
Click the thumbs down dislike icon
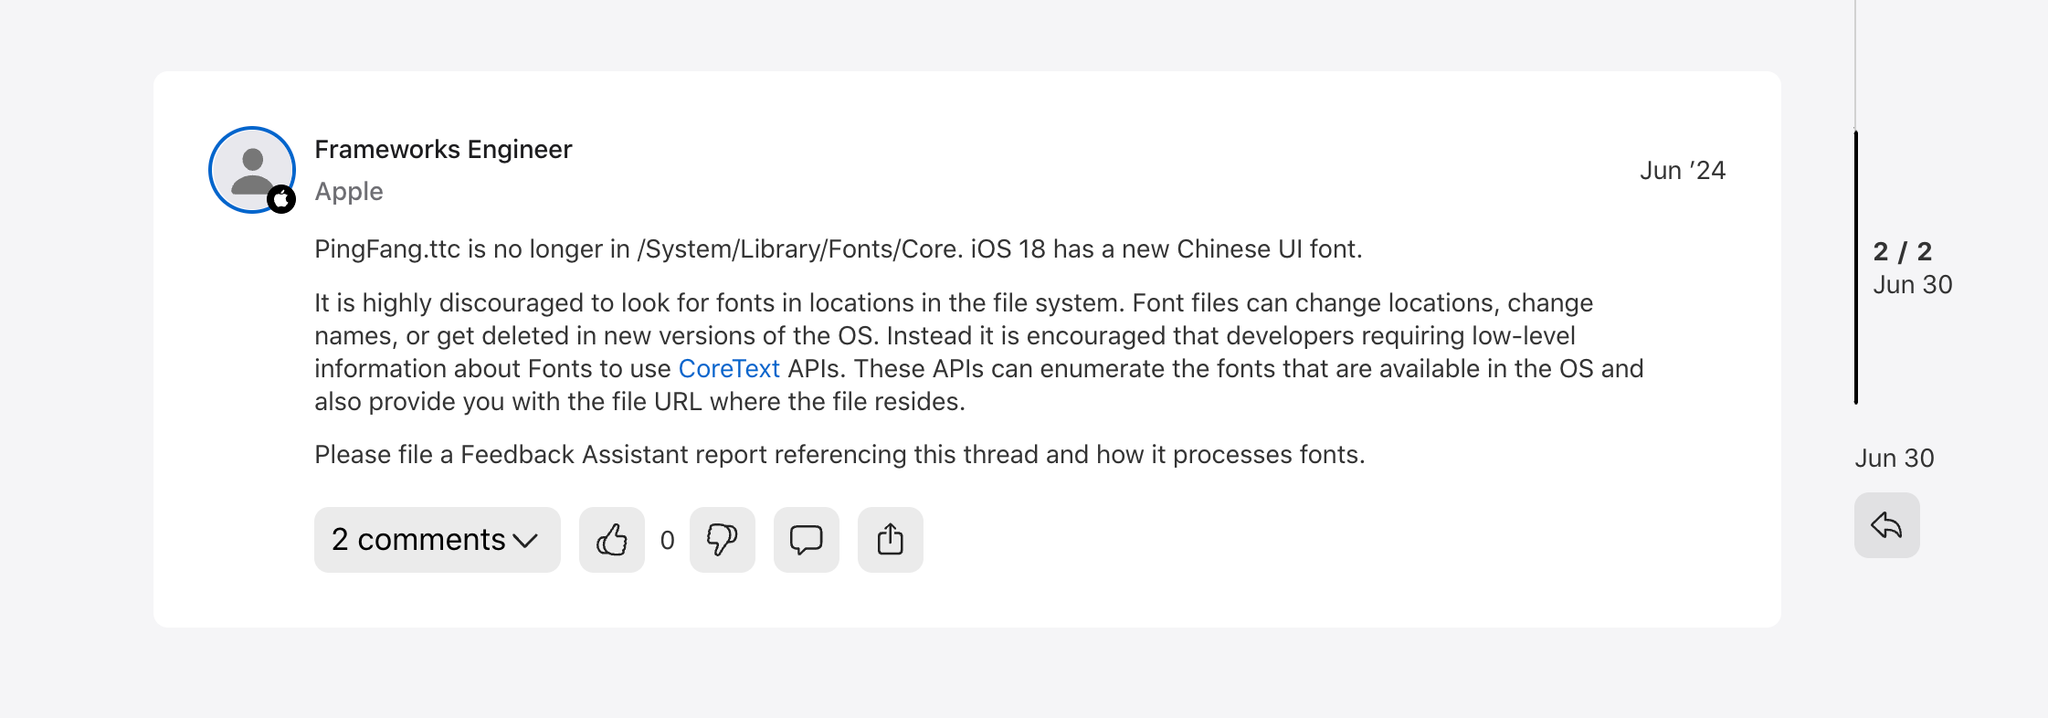(x=722, y=540)
